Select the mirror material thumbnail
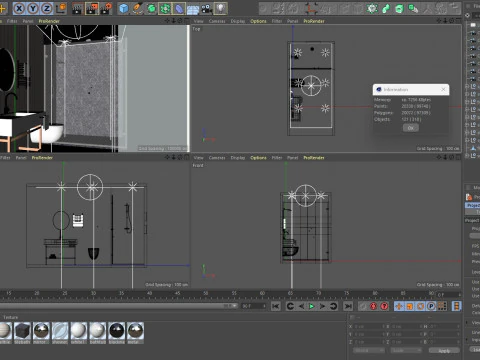 coord(41,333)
